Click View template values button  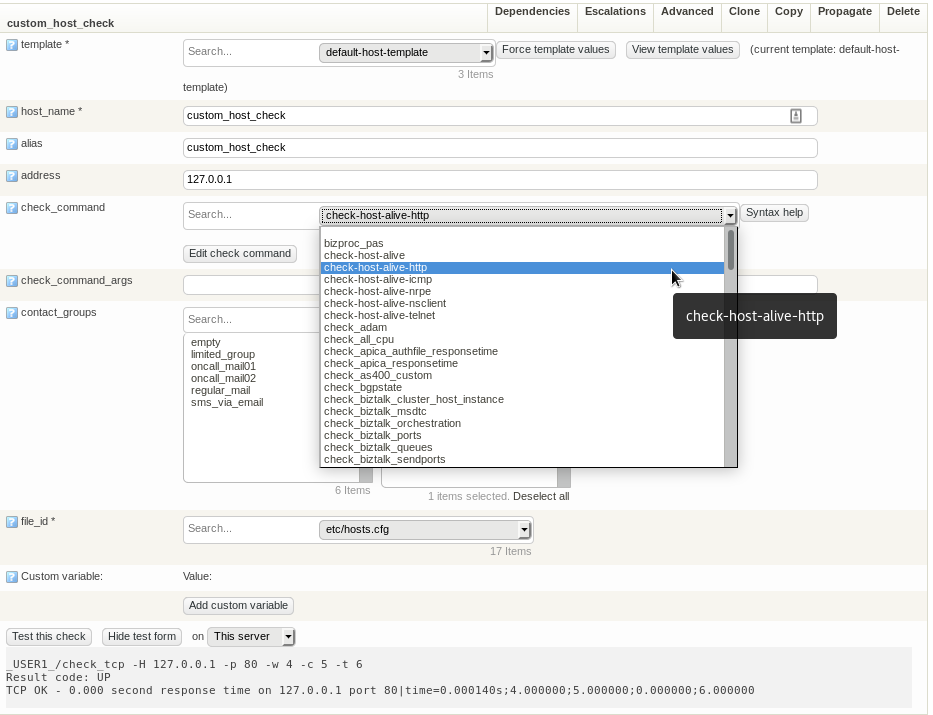(x=682, y=50)
